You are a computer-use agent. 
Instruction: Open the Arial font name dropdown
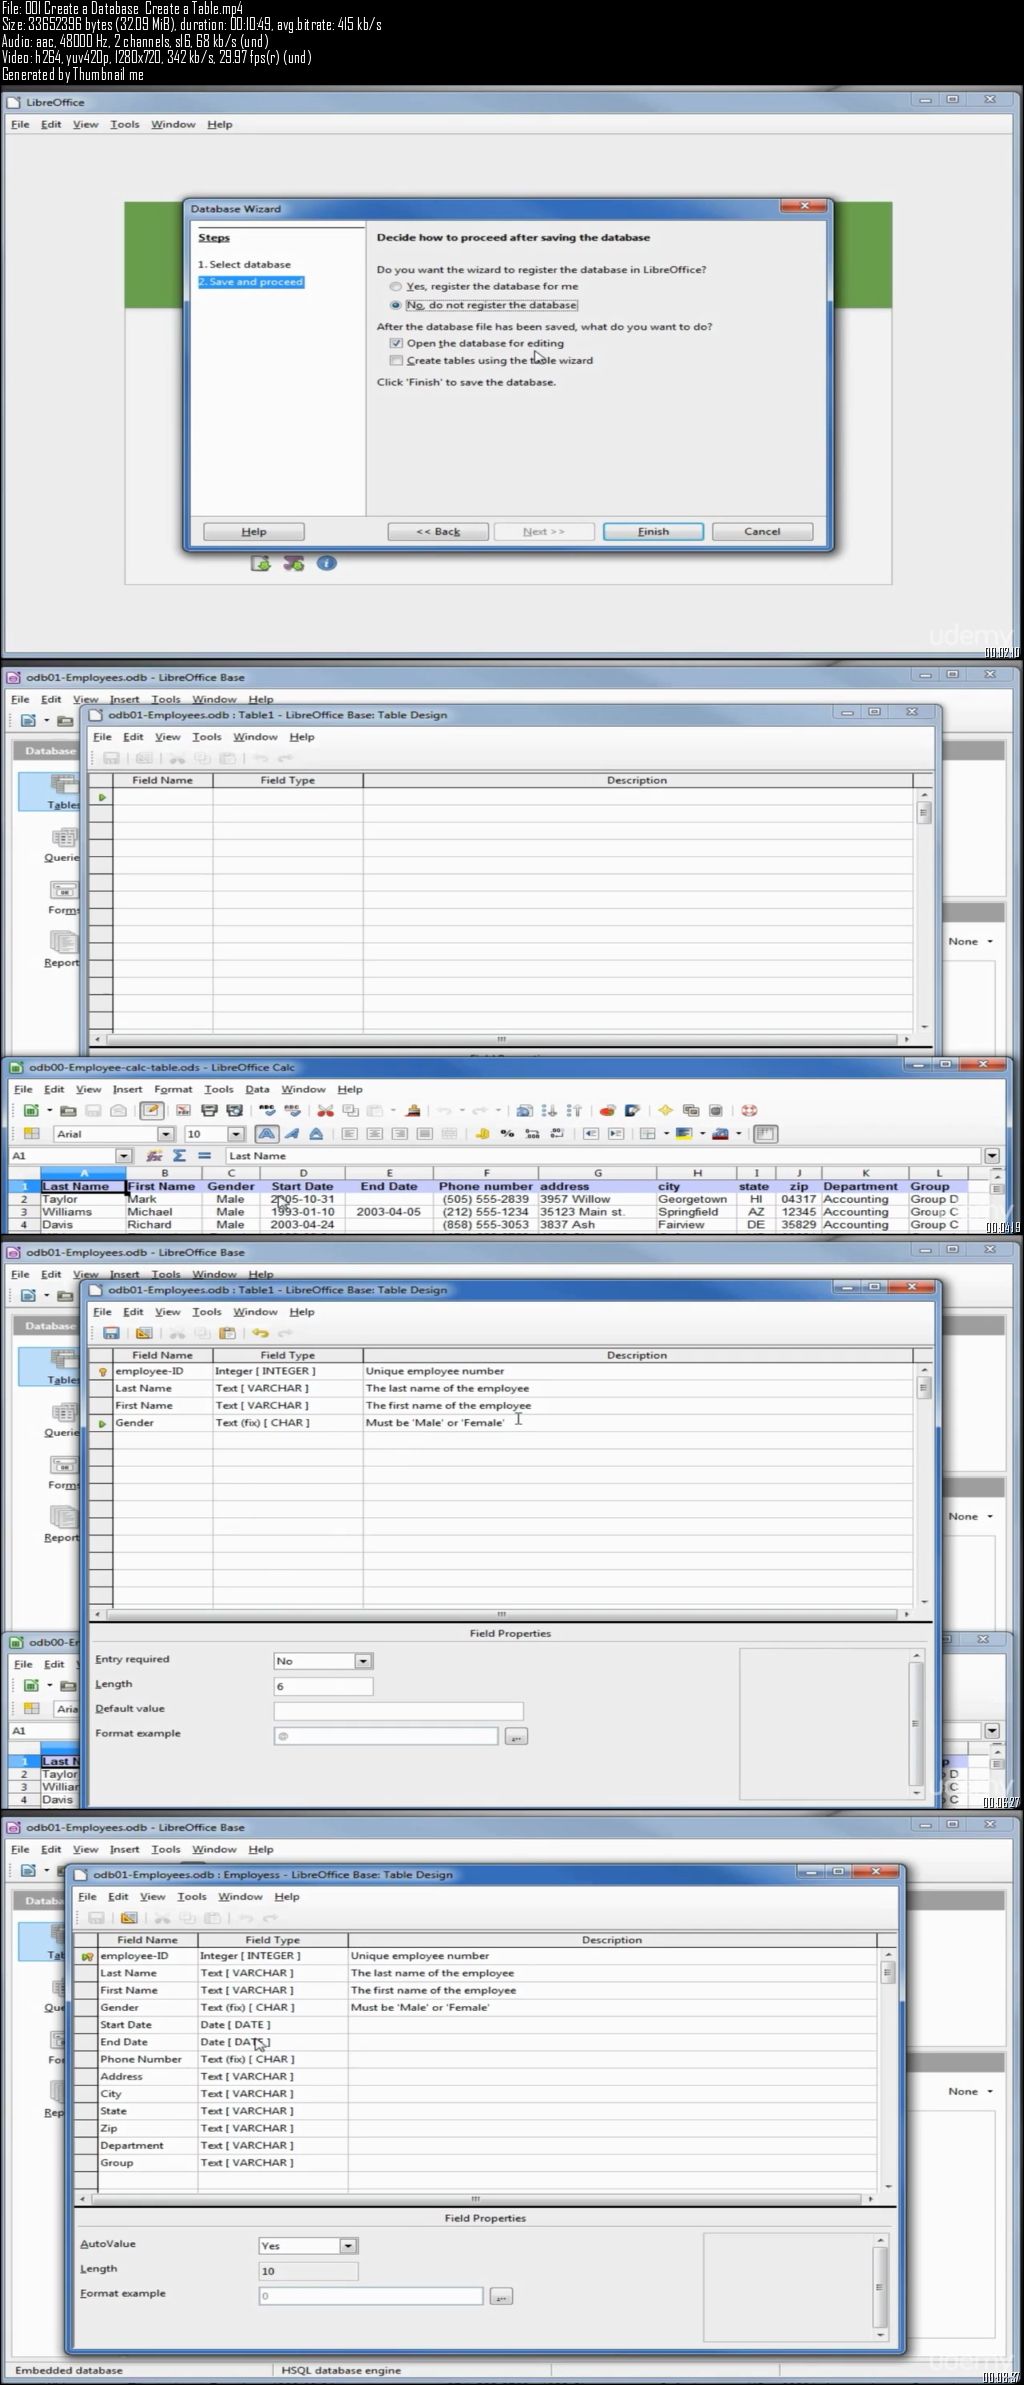point(166,1134)
